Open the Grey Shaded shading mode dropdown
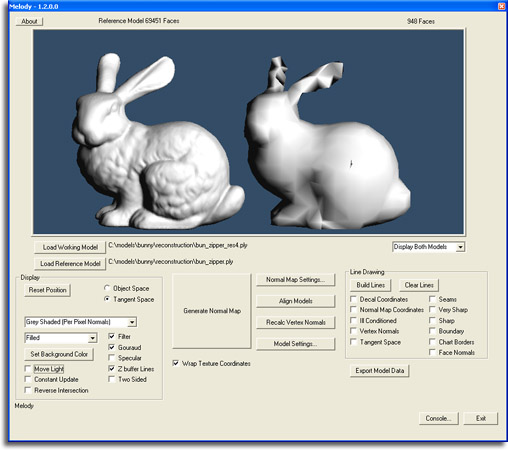 (x=81, y=322)
